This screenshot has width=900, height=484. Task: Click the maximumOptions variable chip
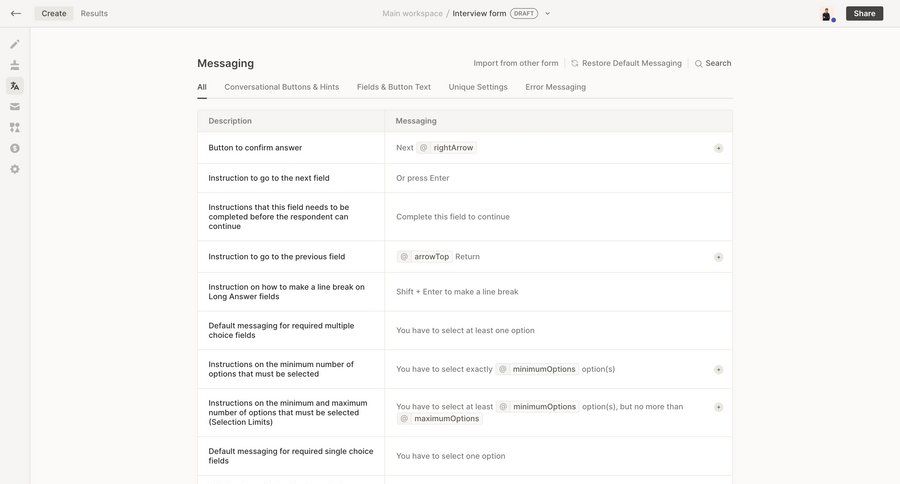440,419
